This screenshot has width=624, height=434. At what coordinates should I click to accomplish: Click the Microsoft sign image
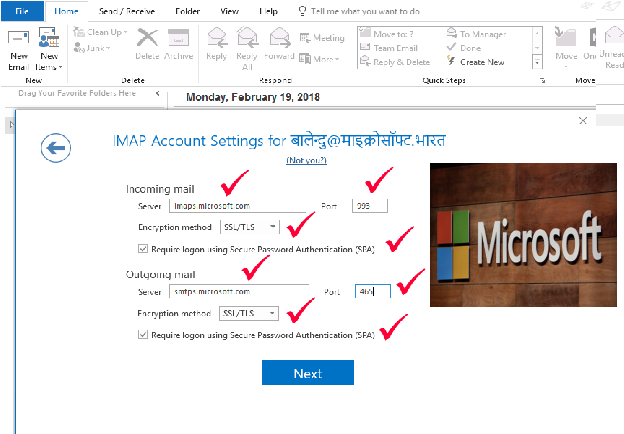tap(523, 235)
